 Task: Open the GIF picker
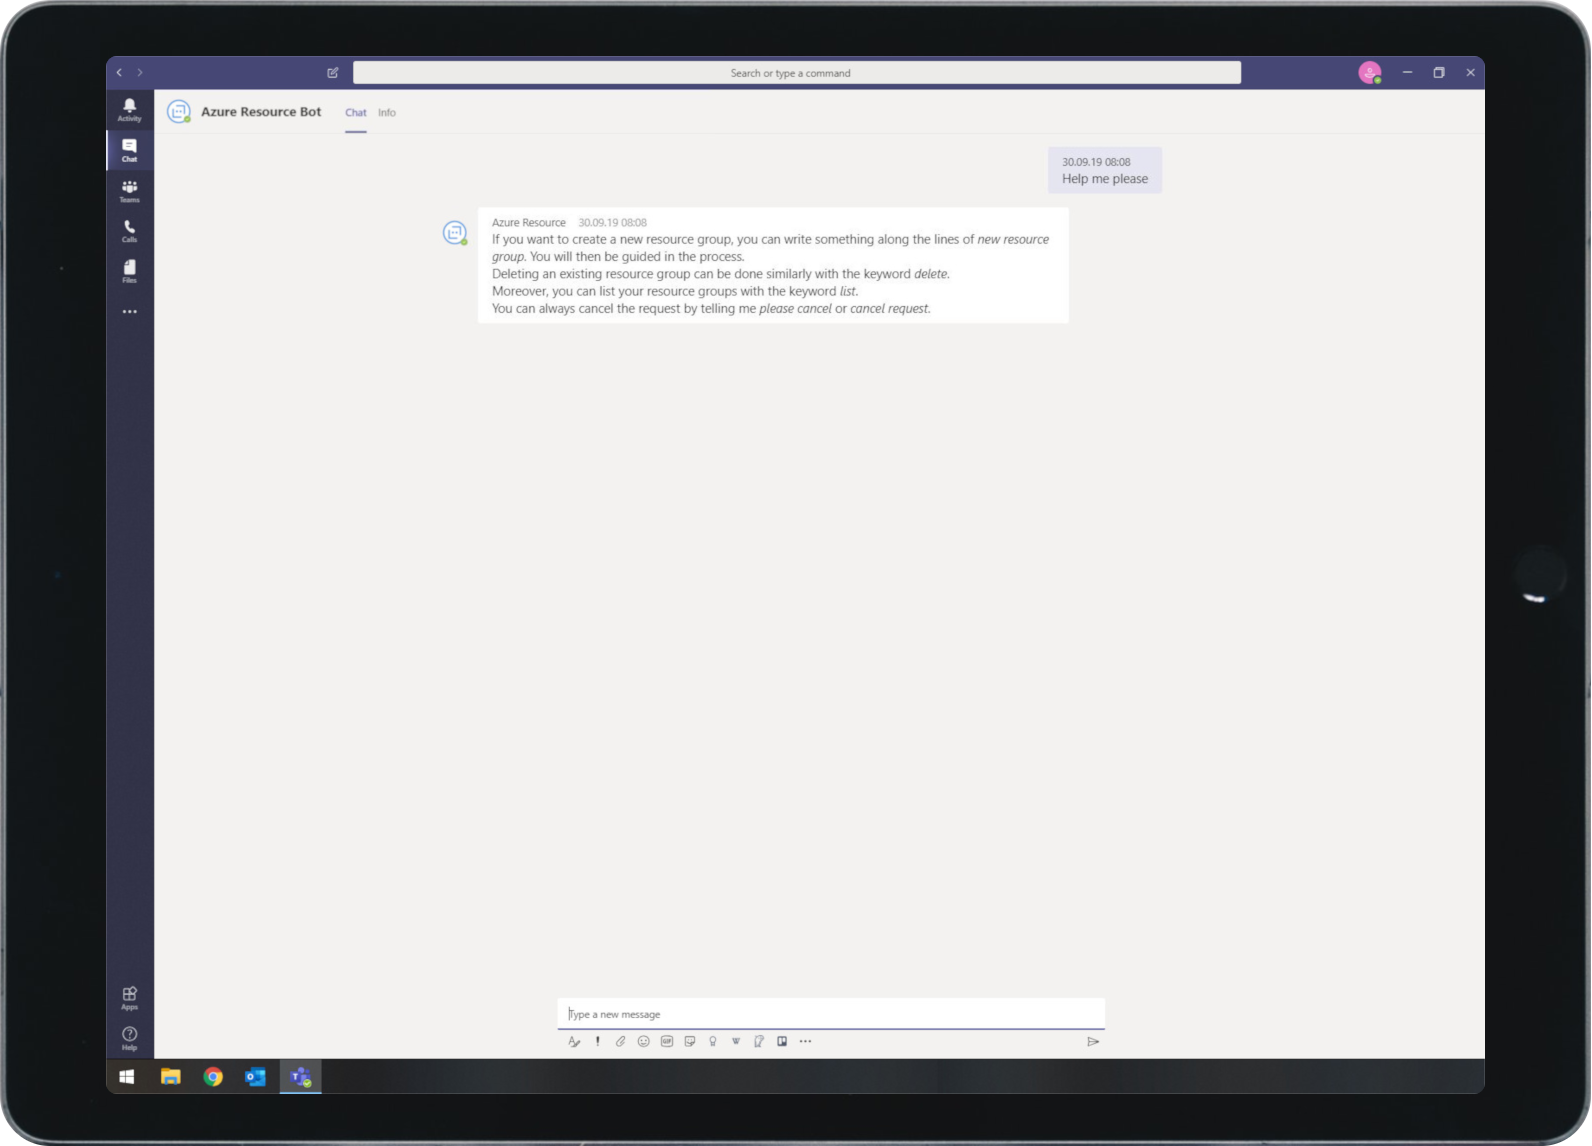click(x=667, y=1041)
